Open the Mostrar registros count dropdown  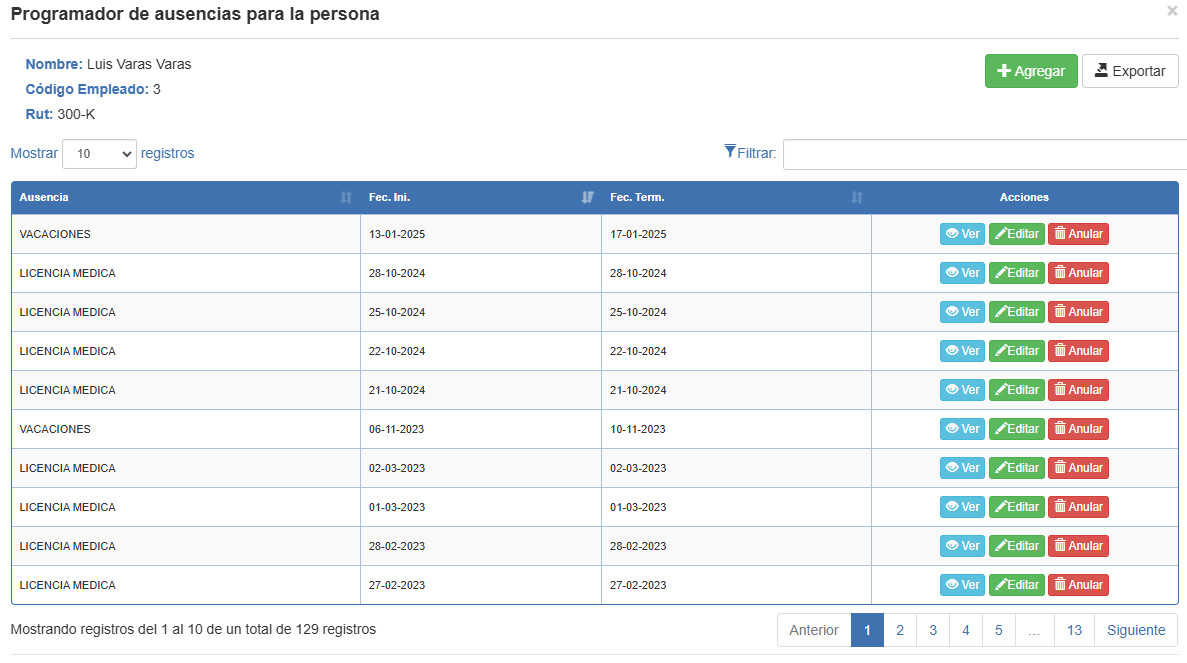tap(99, 154)
